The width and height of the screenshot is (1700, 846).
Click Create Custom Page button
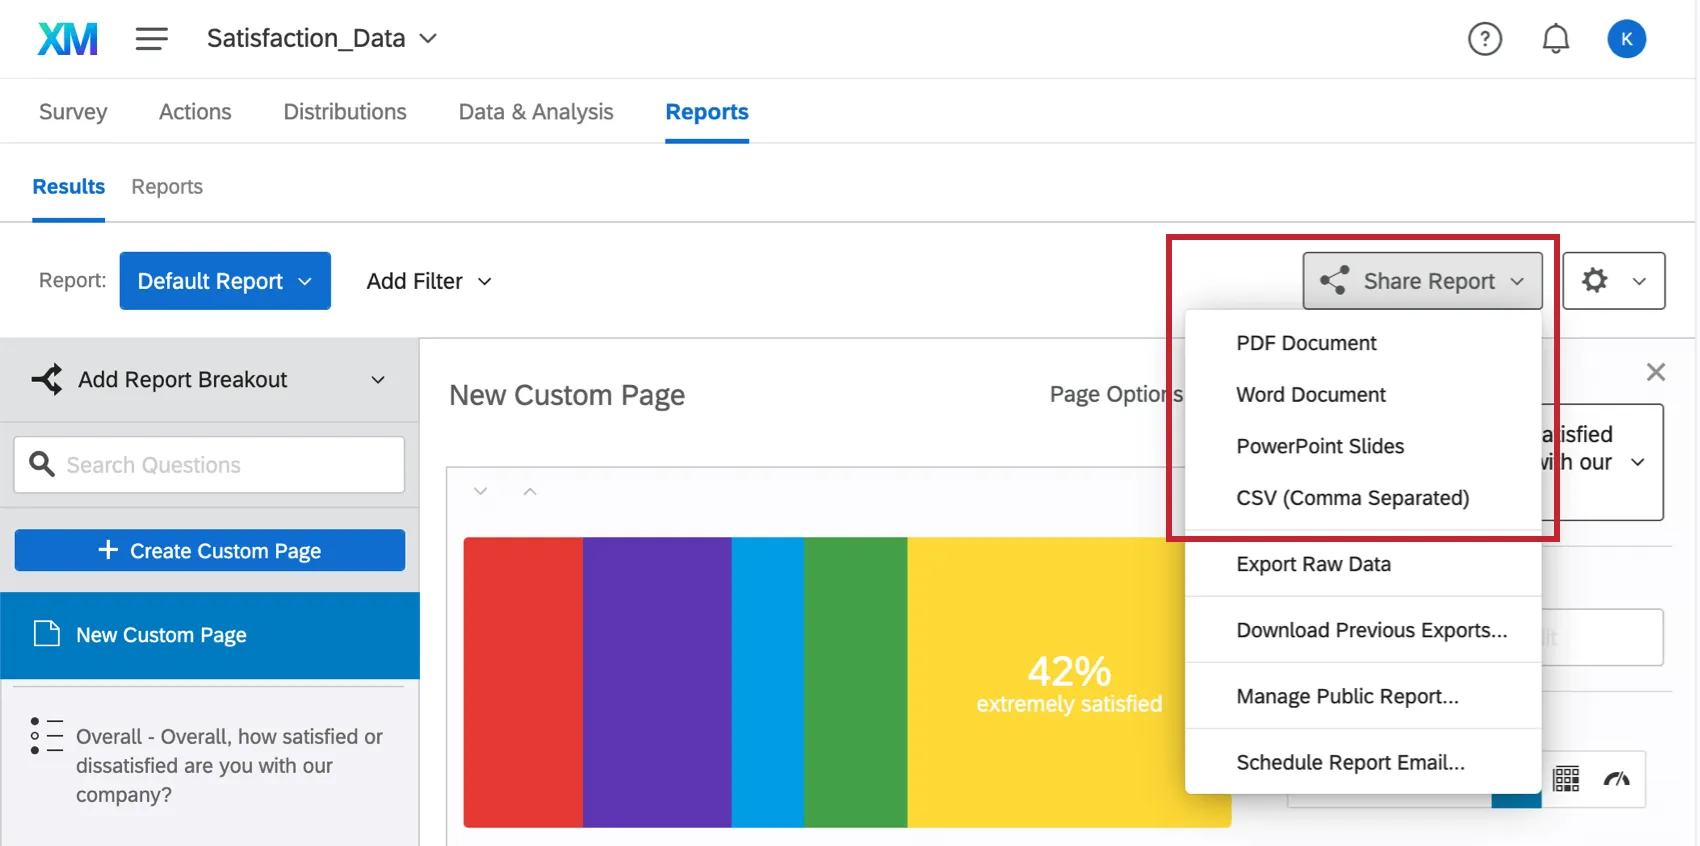[210, 551]
